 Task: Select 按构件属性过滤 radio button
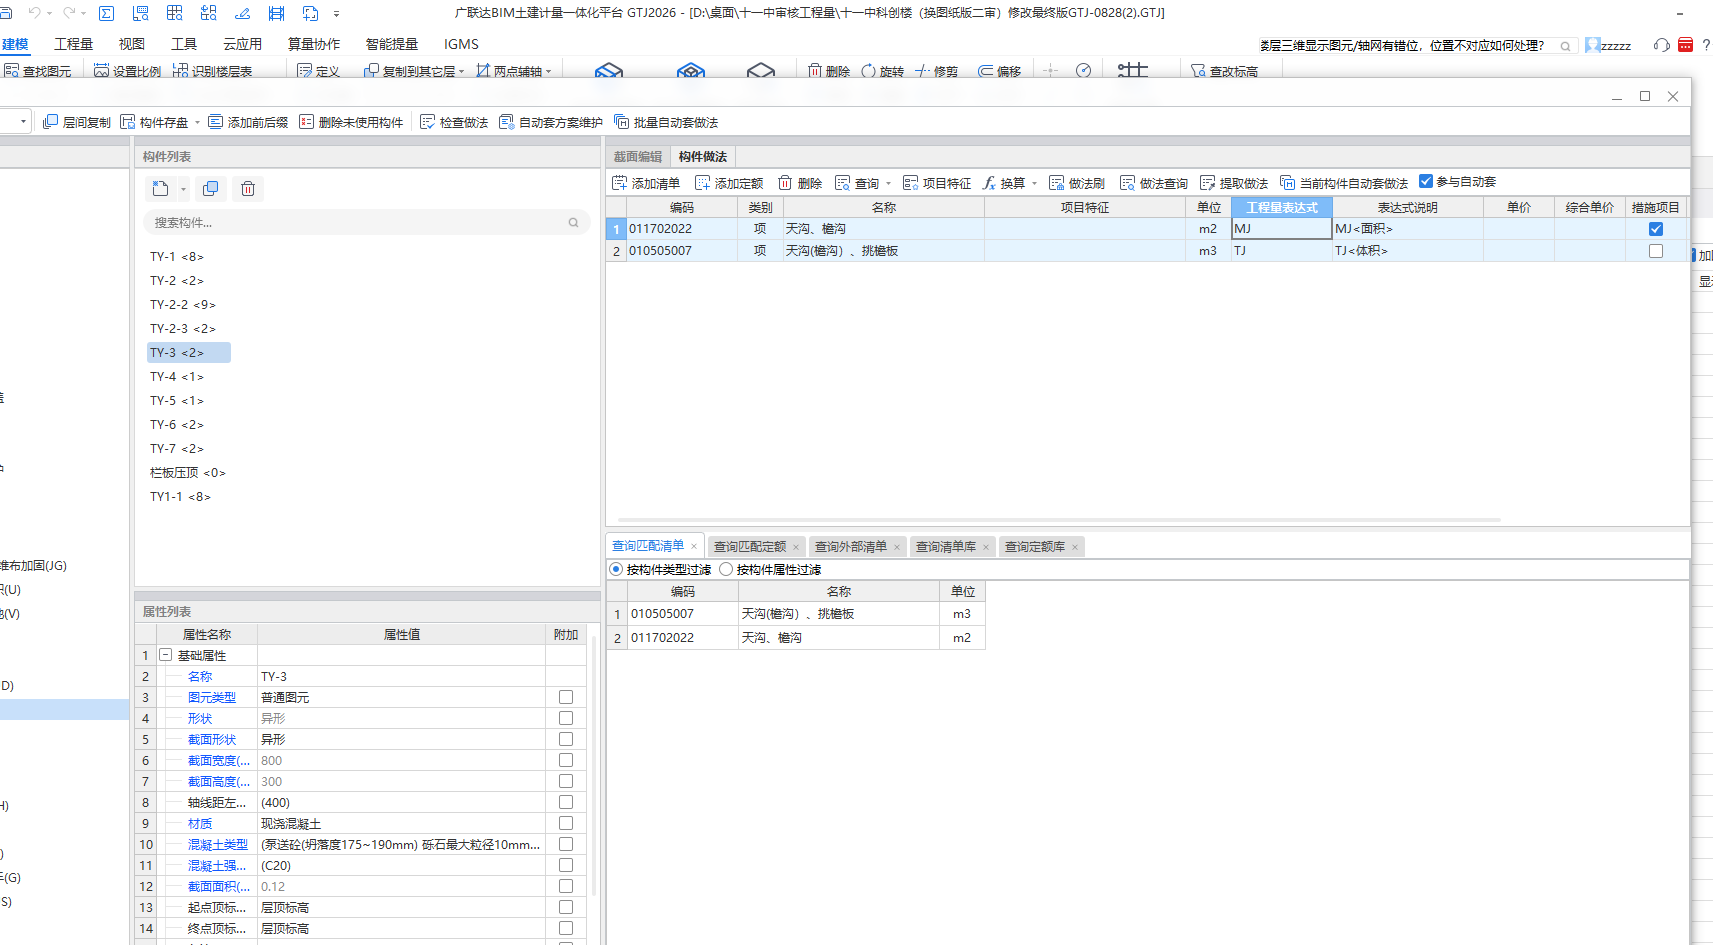tap(726, 569)
